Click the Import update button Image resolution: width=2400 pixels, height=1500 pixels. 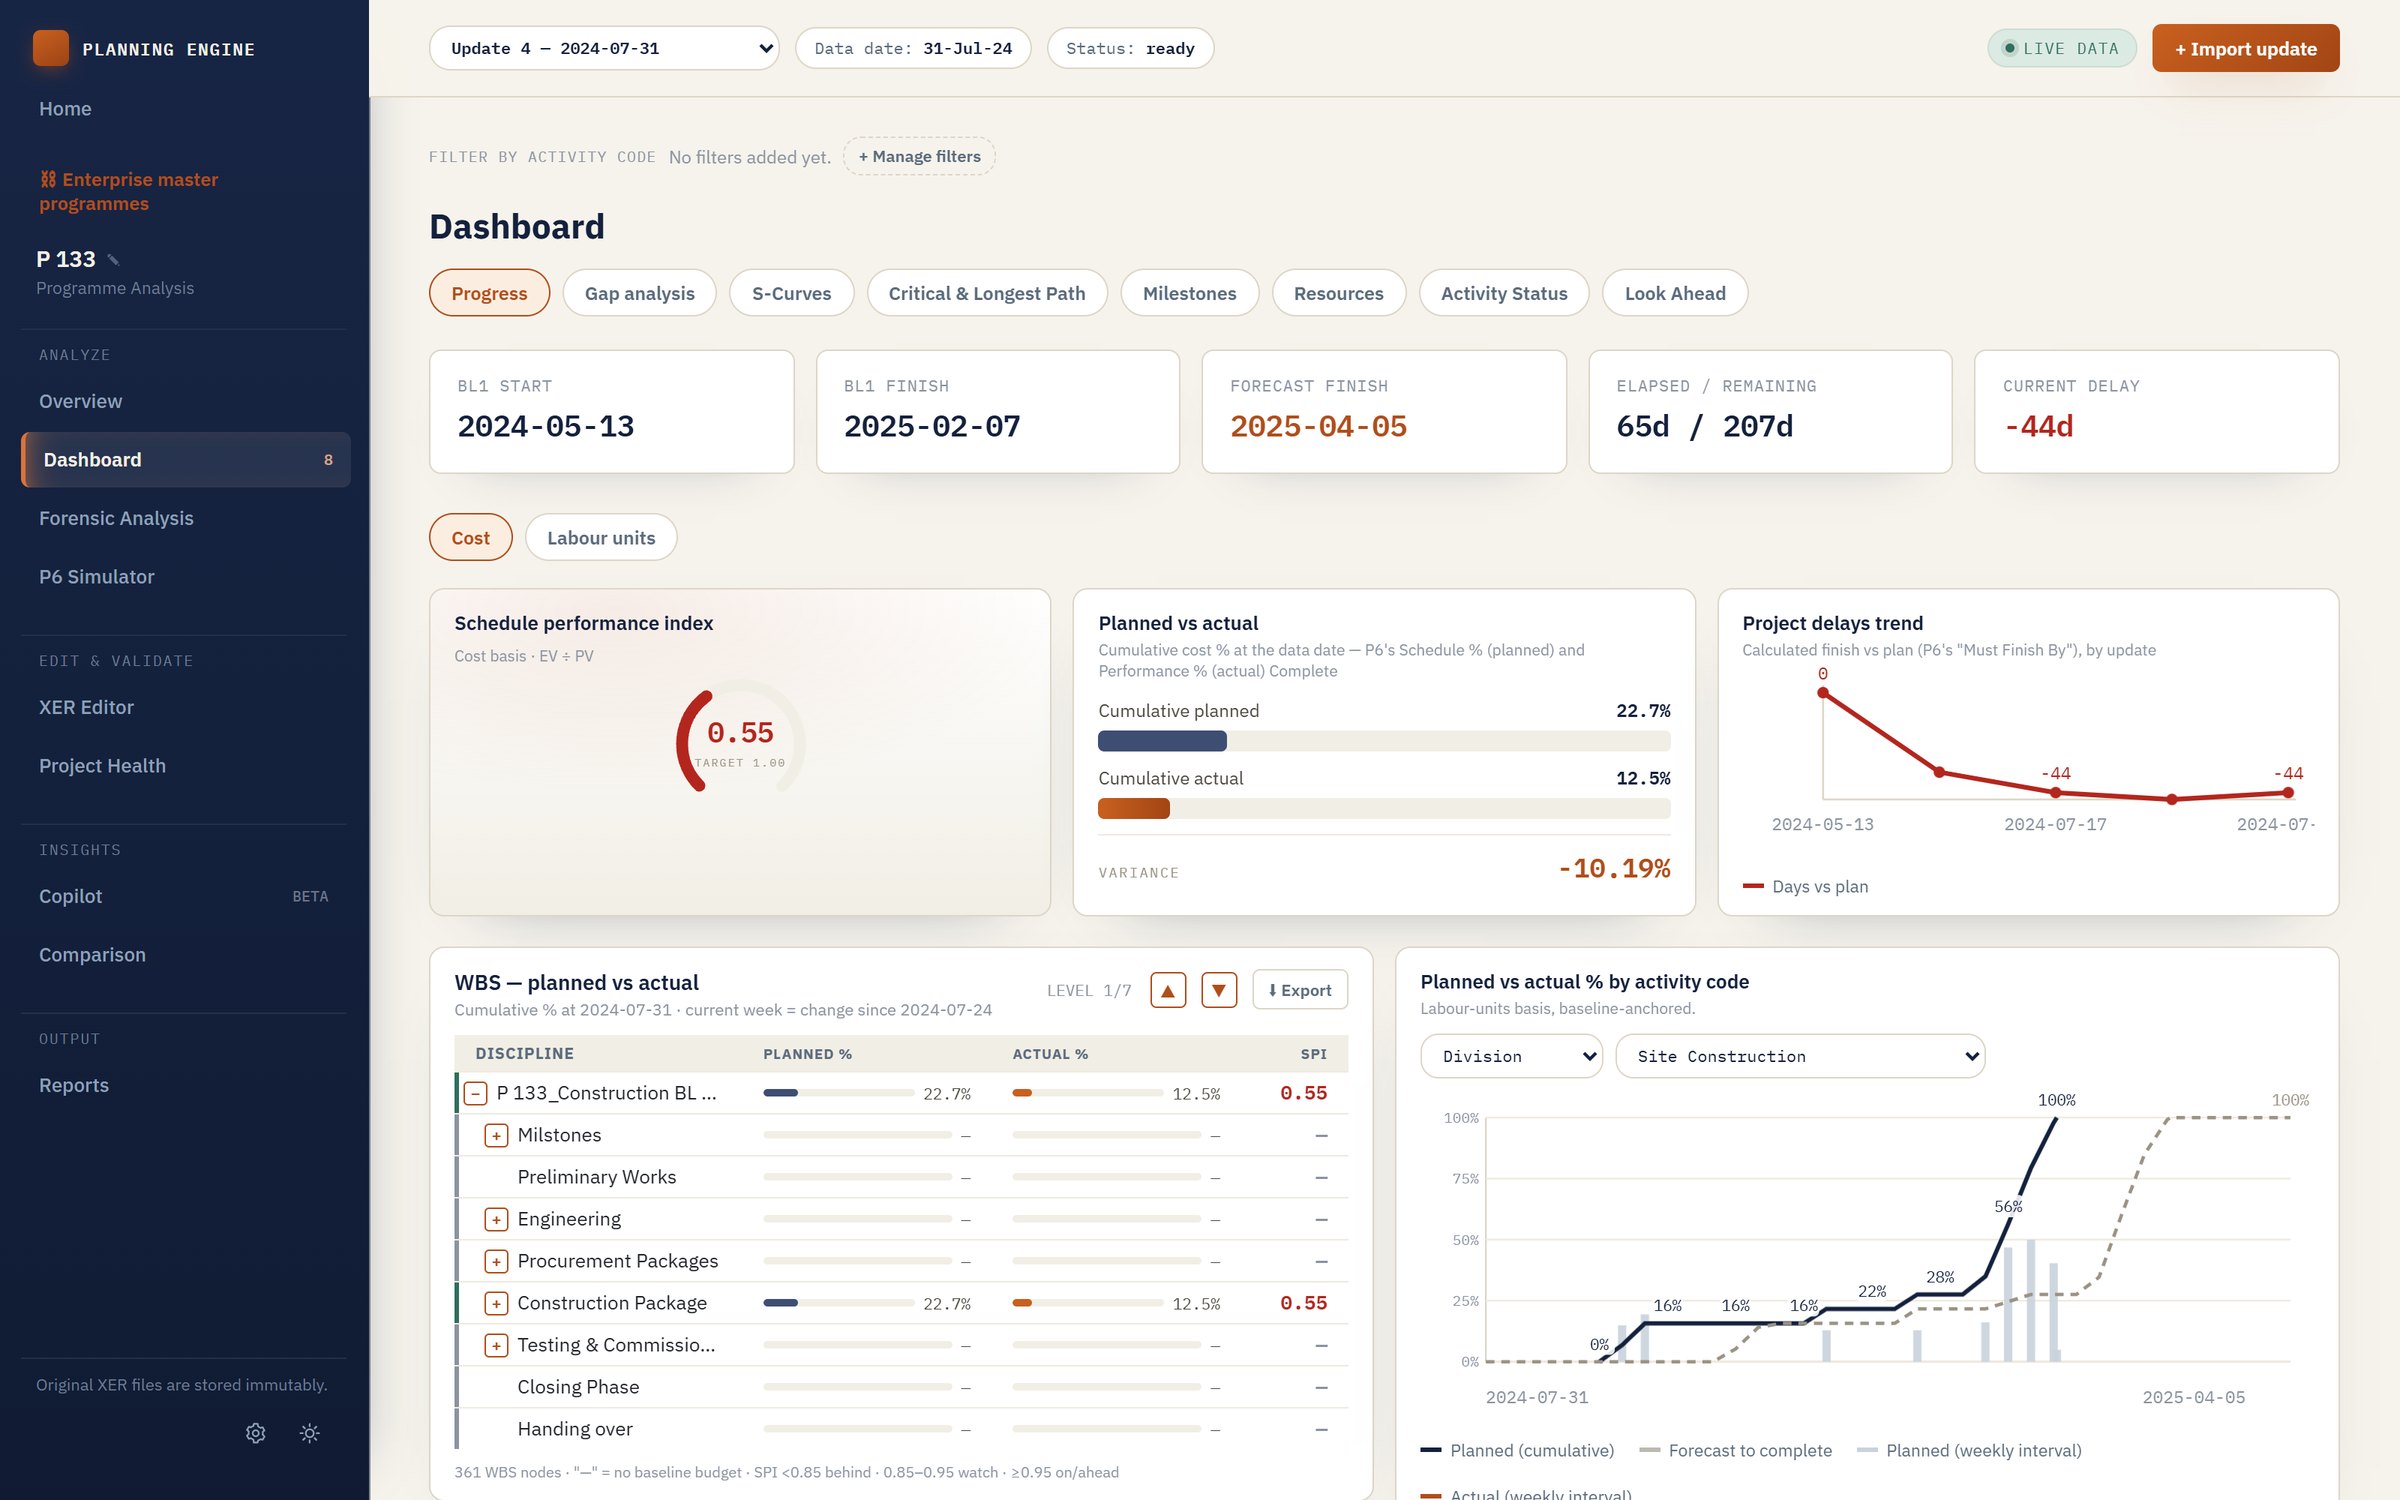click(2245, 48)
